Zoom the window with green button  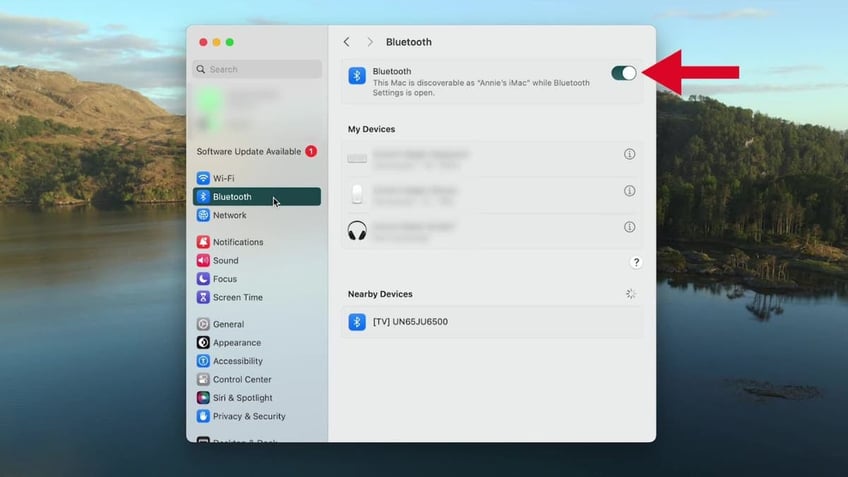point(230,42)
